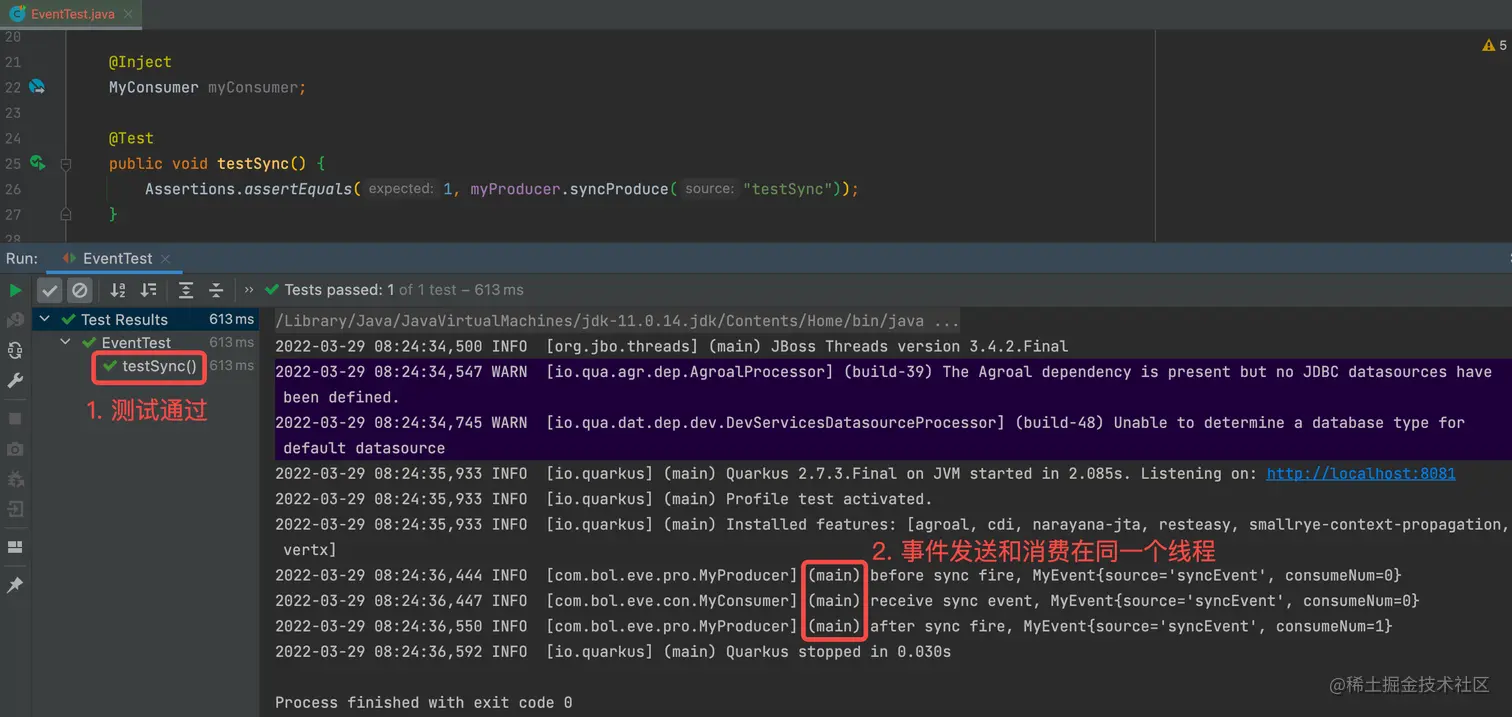Pin the Run tab with pin icon

[15, 585]
